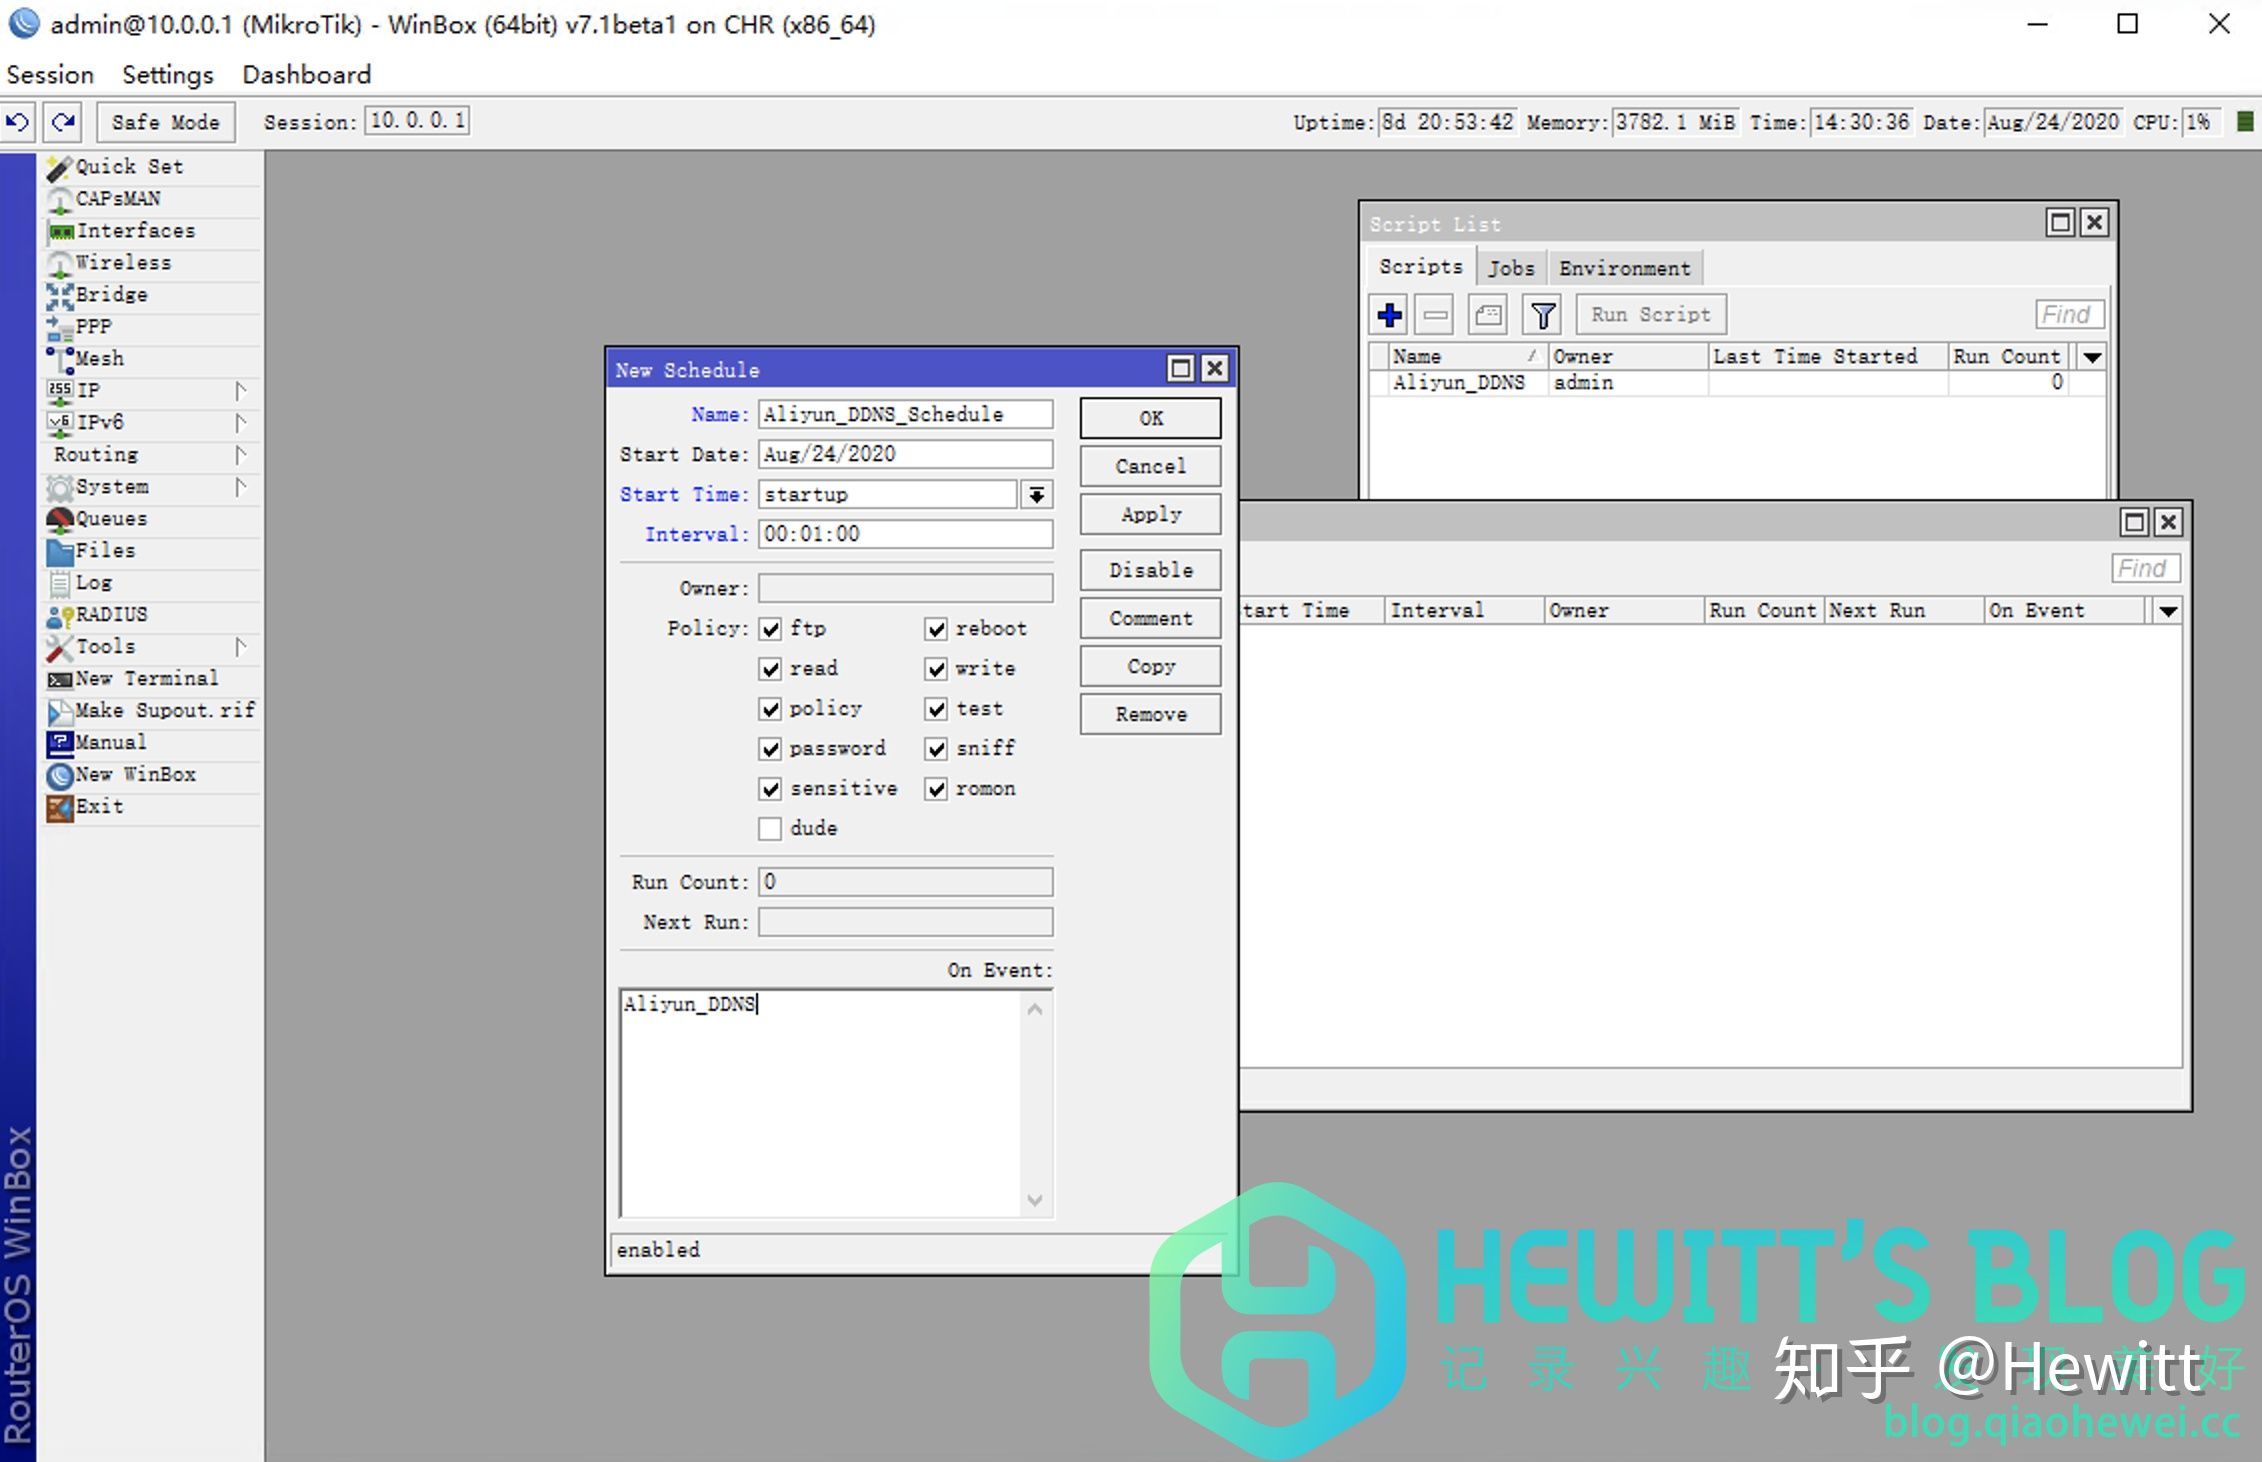Enable the dude policy checkbox
This screenshot has height=1462, width=2262.
point(770,829)
